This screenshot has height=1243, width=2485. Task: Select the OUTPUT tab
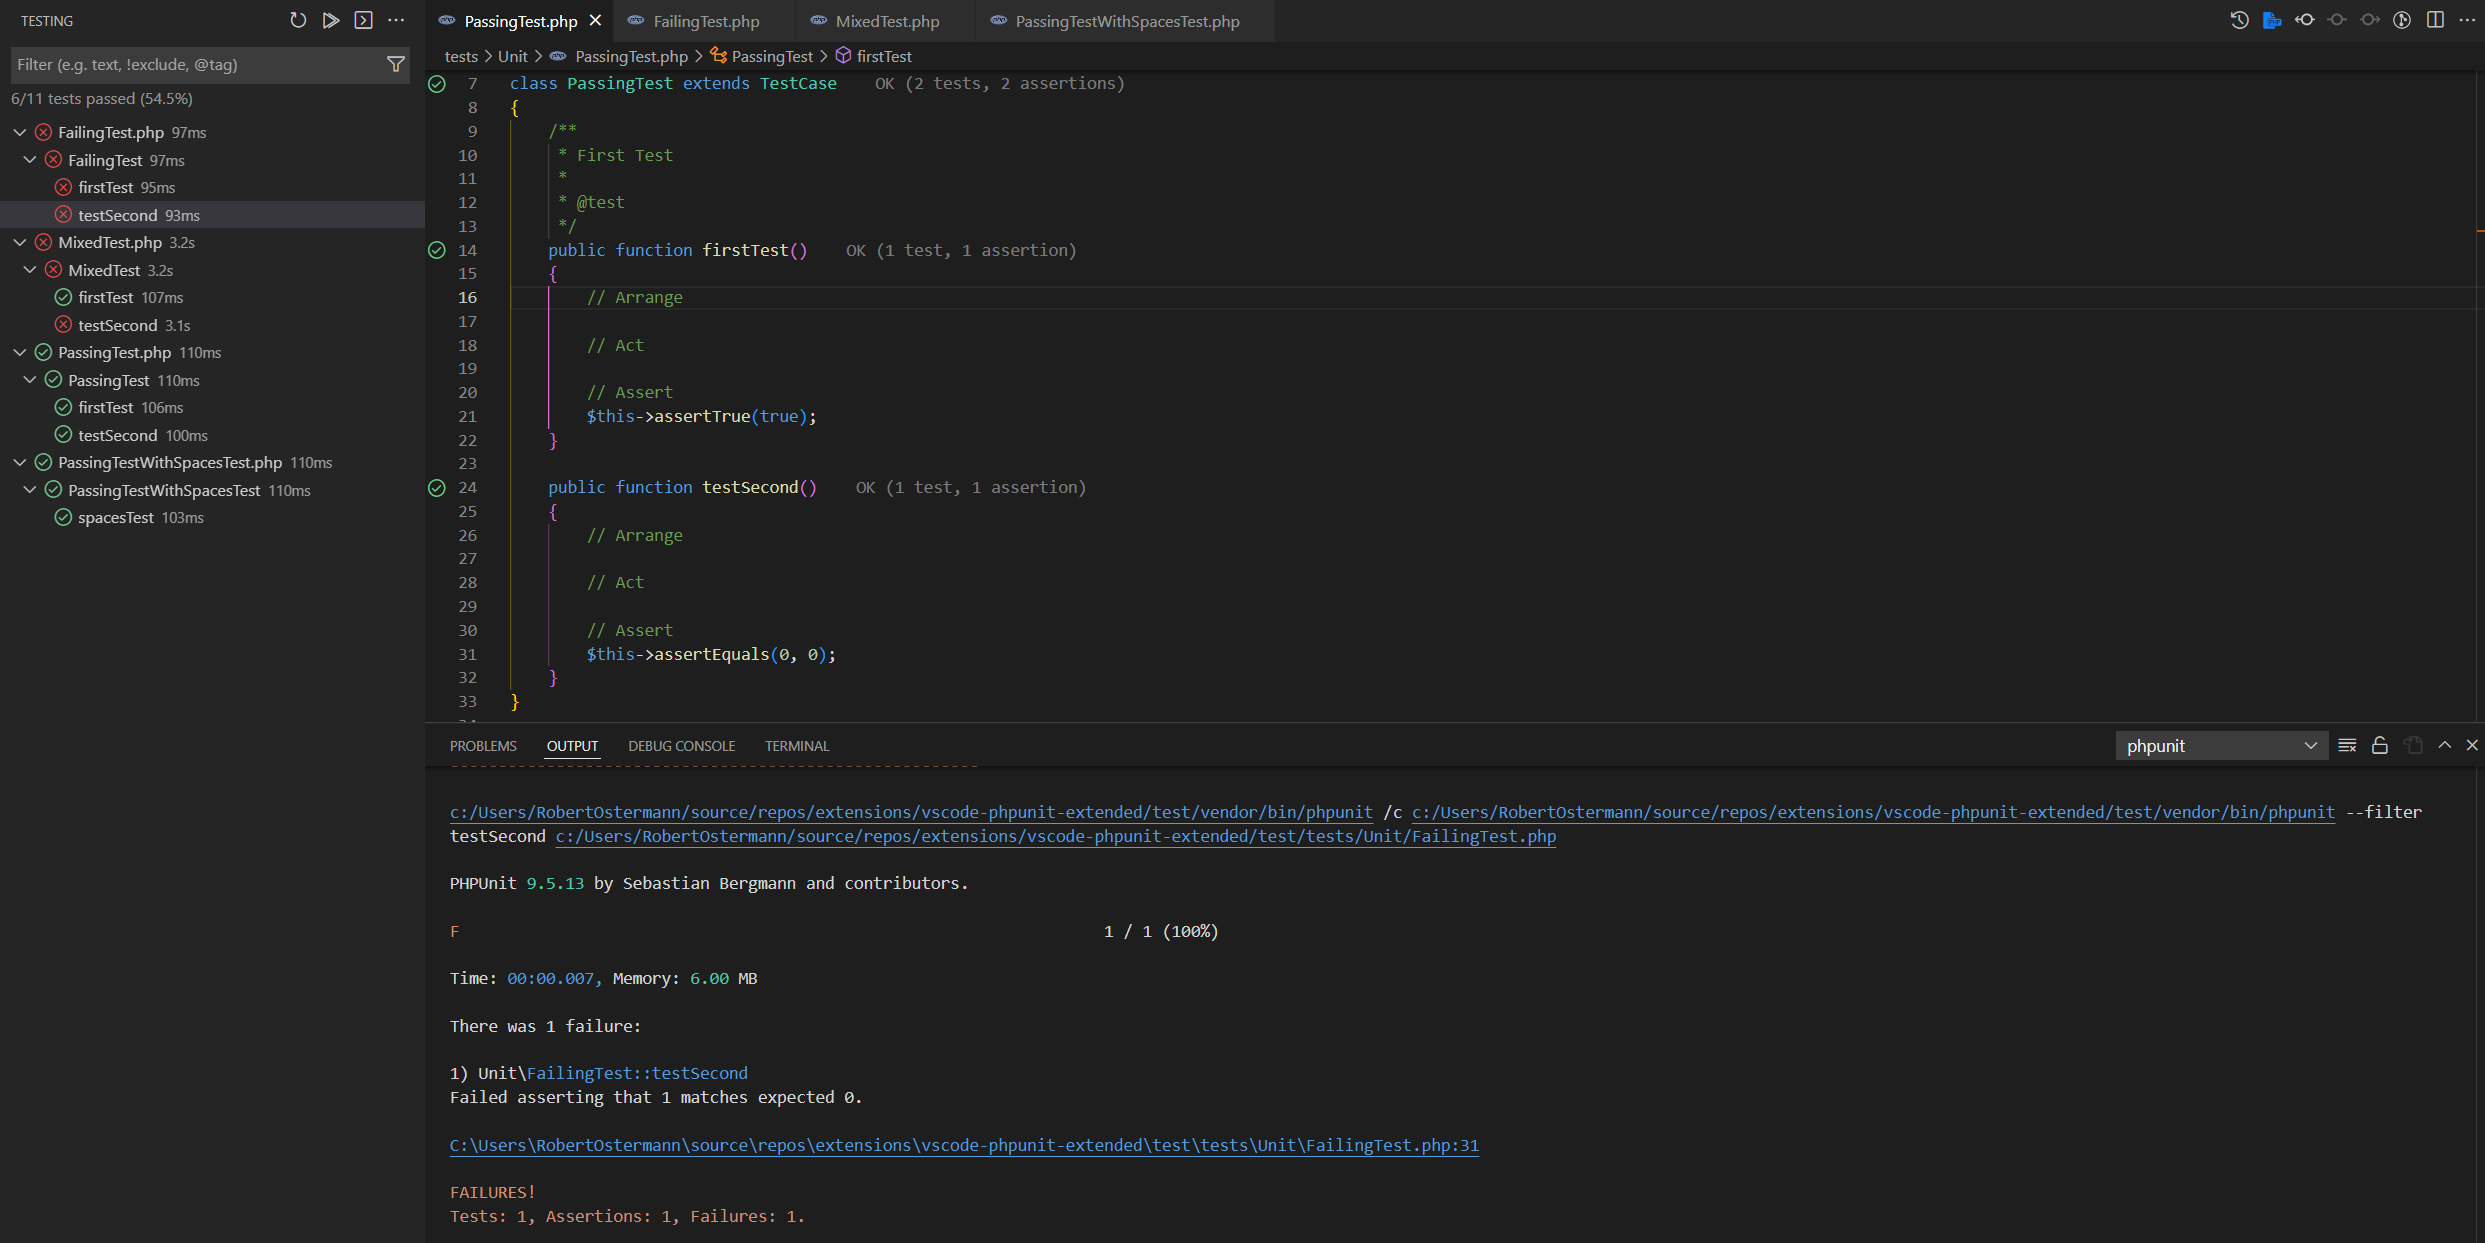[572, 747]
